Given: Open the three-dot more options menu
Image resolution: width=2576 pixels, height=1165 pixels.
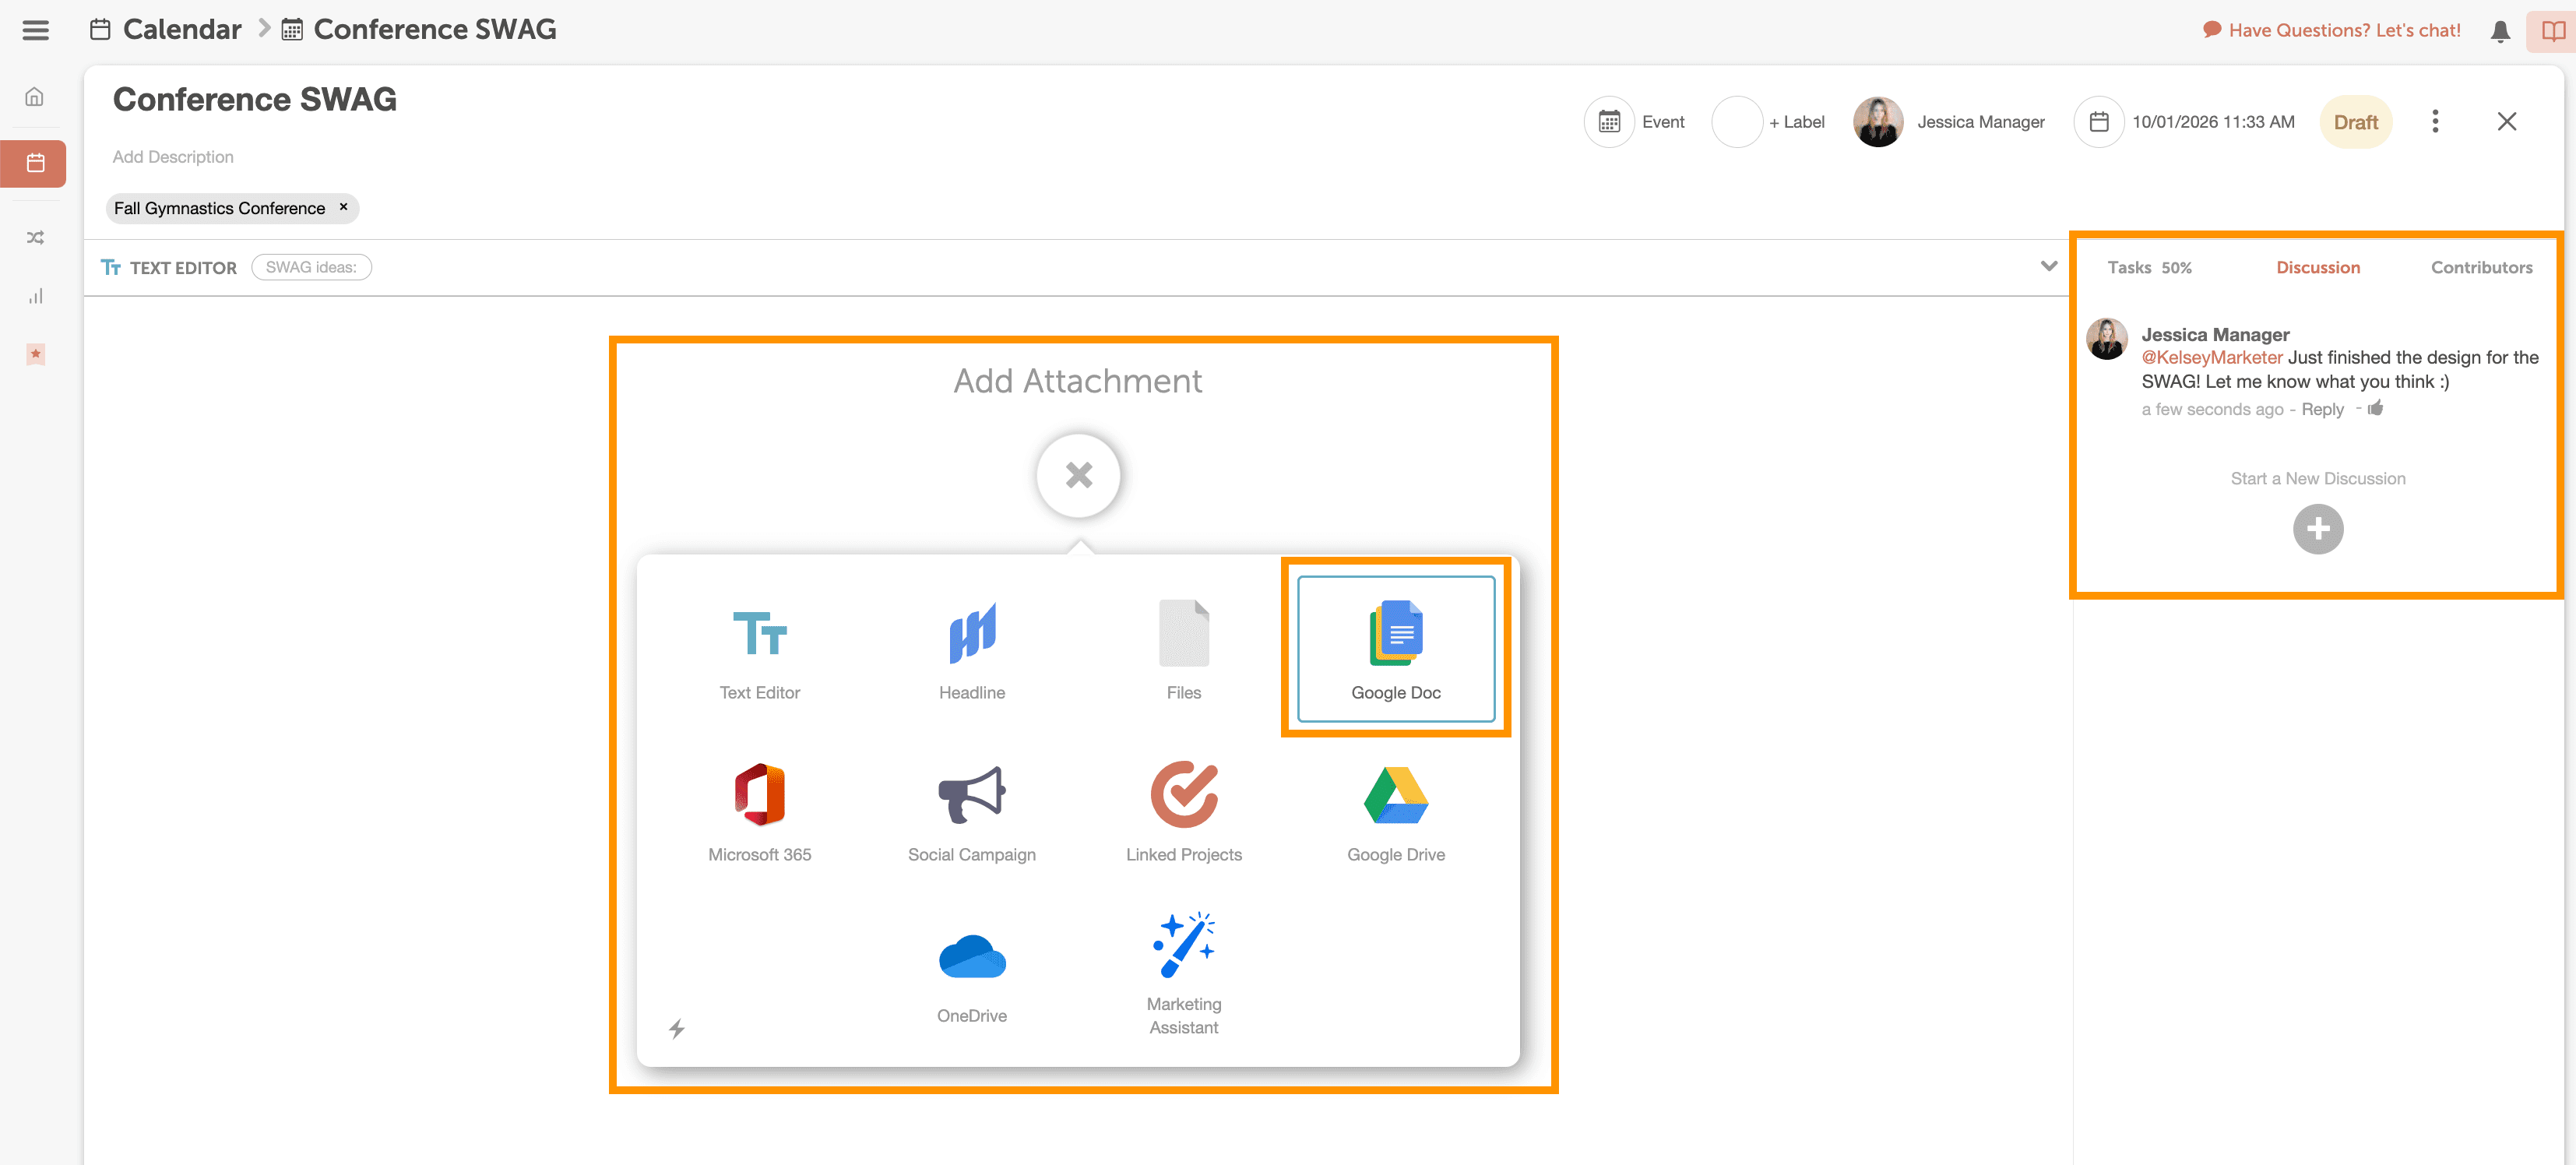Looking at the screenshot, I should (2434, 122).
